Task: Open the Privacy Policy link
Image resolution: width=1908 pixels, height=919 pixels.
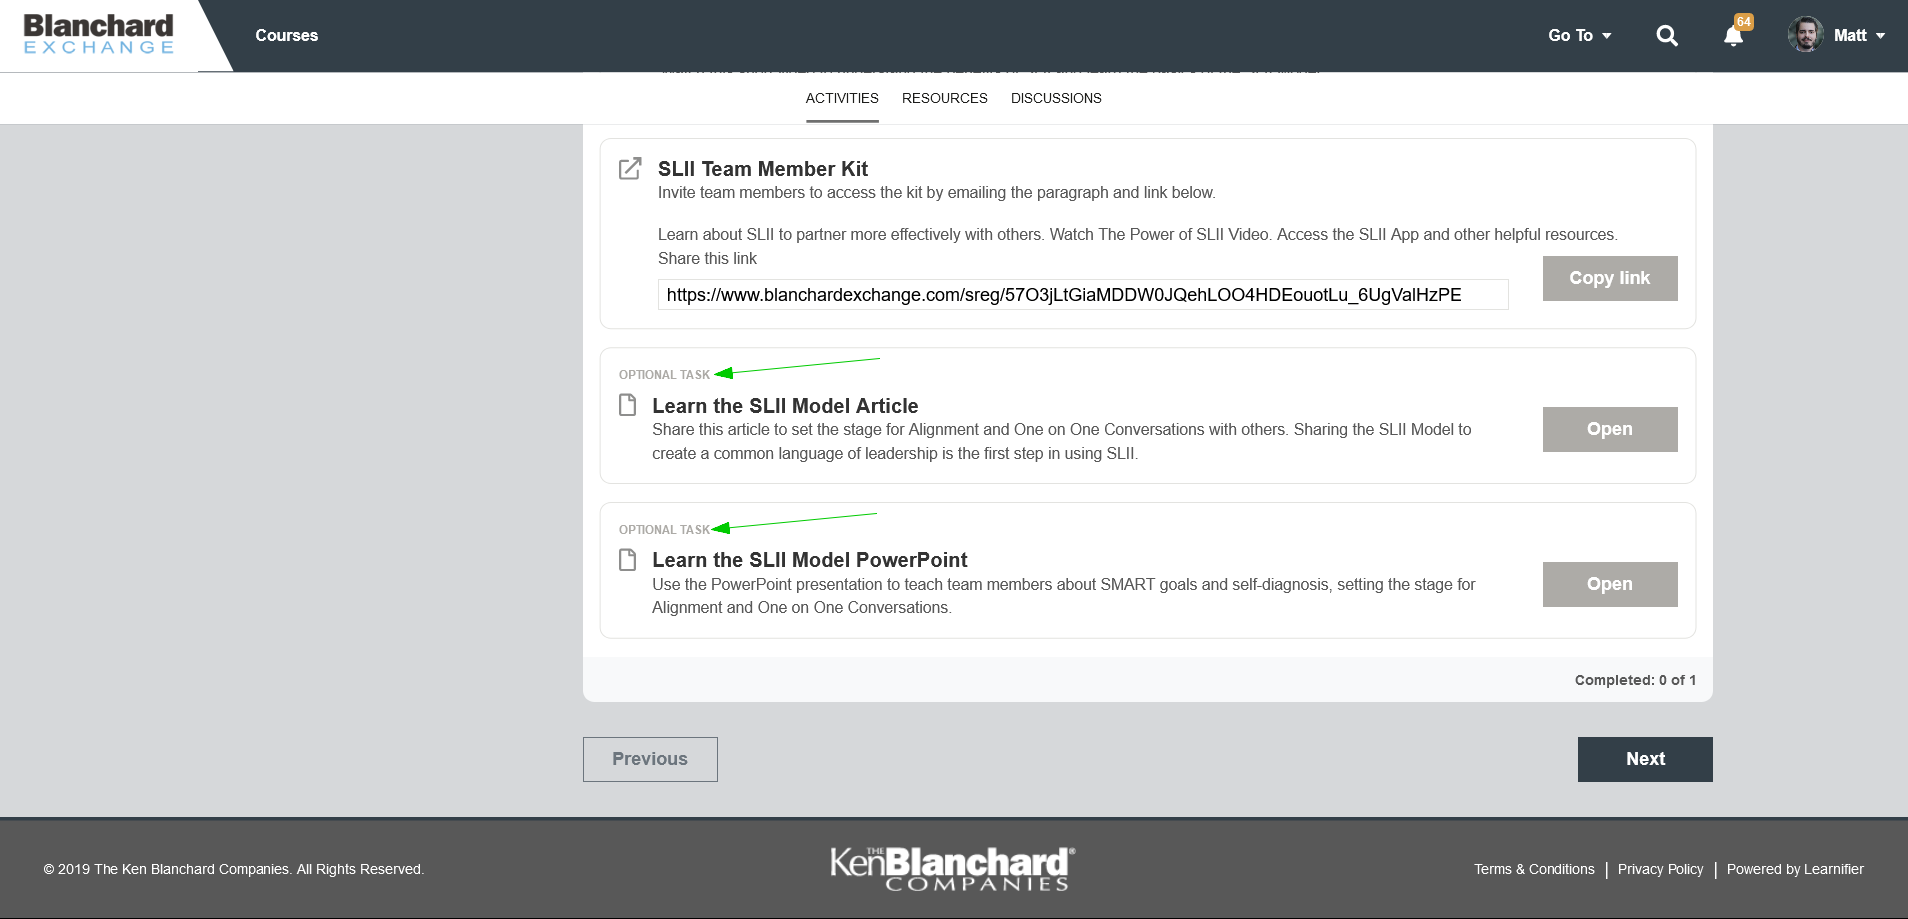Action: (x=1660, y=869)
